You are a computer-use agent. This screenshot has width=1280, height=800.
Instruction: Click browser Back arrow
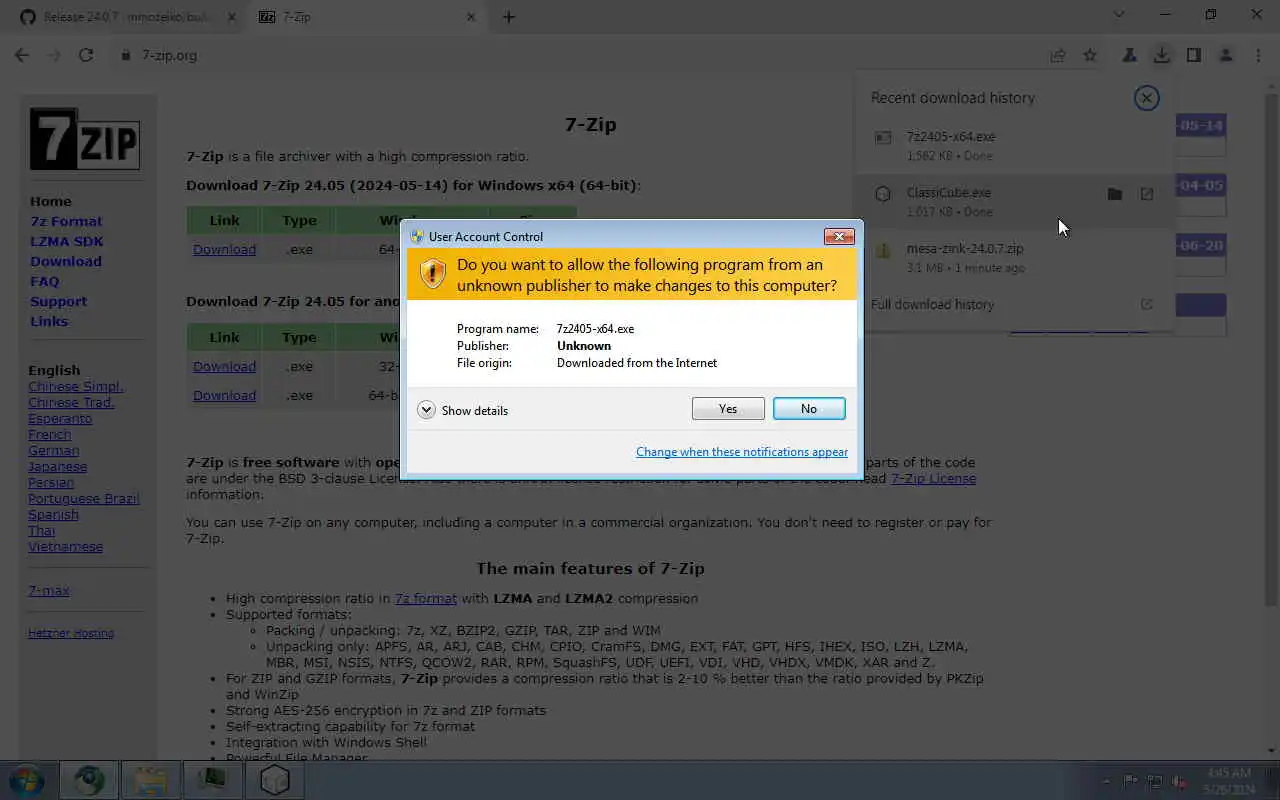22,55
